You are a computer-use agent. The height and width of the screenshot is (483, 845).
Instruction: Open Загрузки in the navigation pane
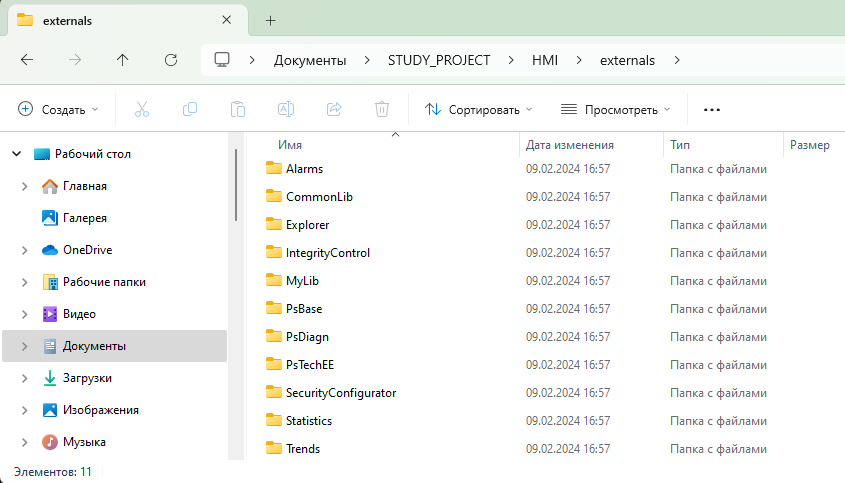pyautogui.click(x=87, y=378)
